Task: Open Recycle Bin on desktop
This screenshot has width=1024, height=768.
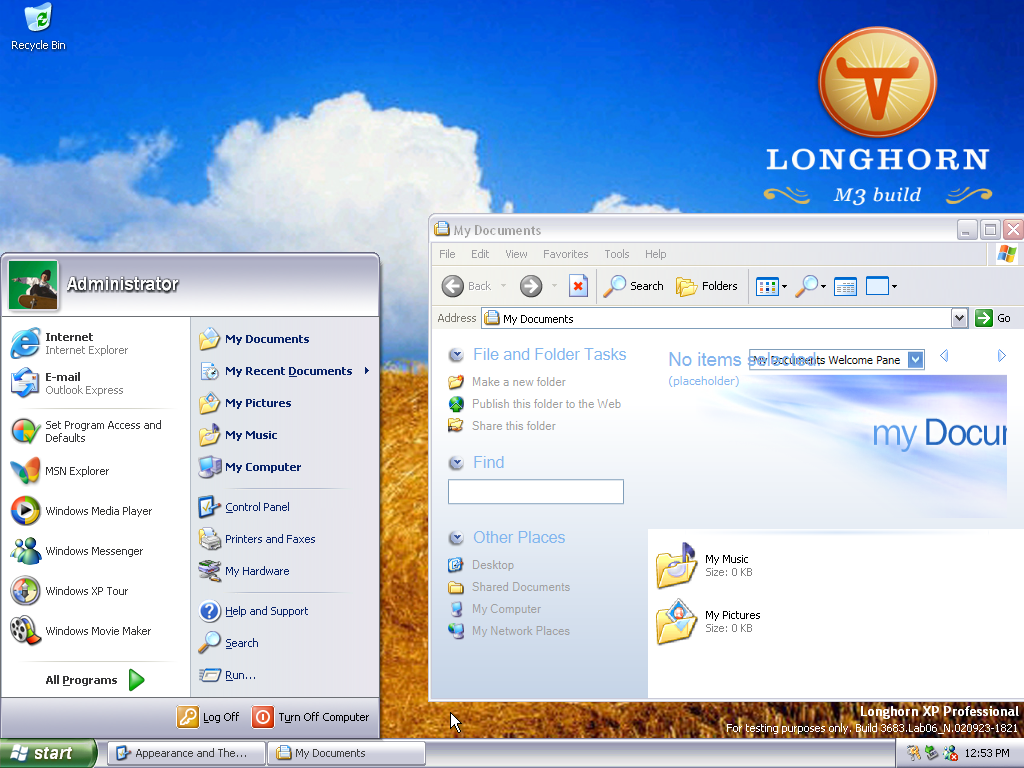Action: 38,27
